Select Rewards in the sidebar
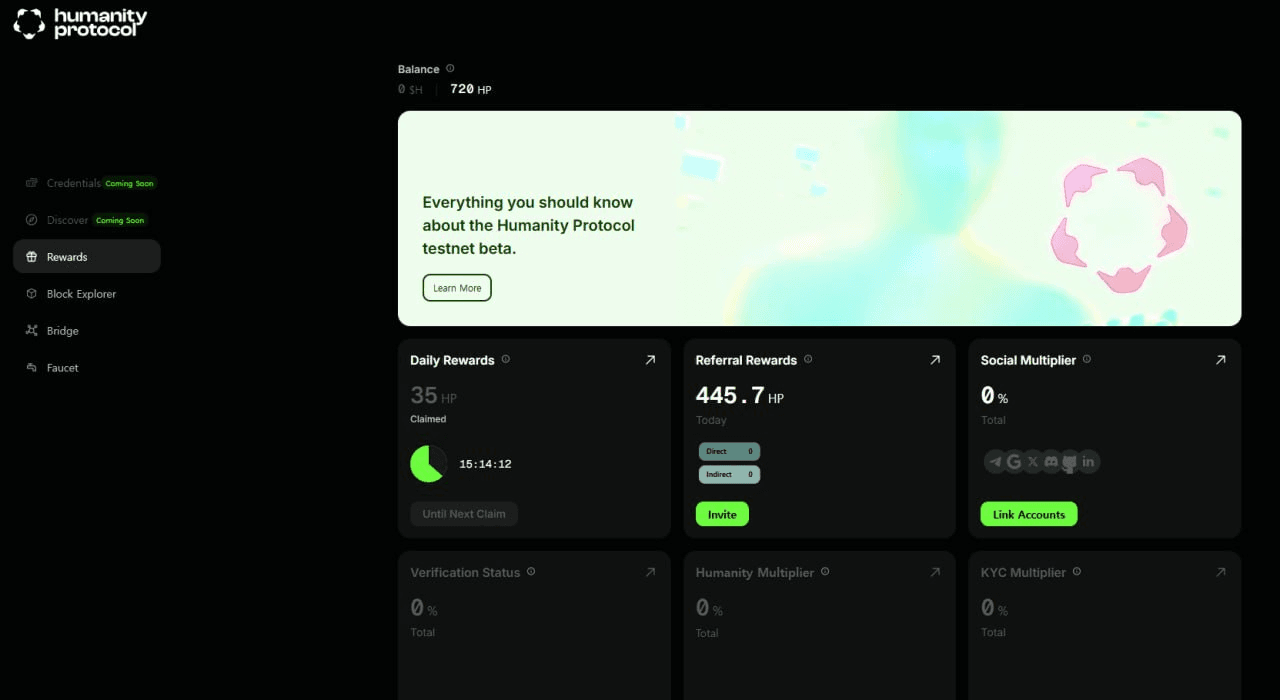This screenshot has height=700, width=1280. click(x=87, y=257)
